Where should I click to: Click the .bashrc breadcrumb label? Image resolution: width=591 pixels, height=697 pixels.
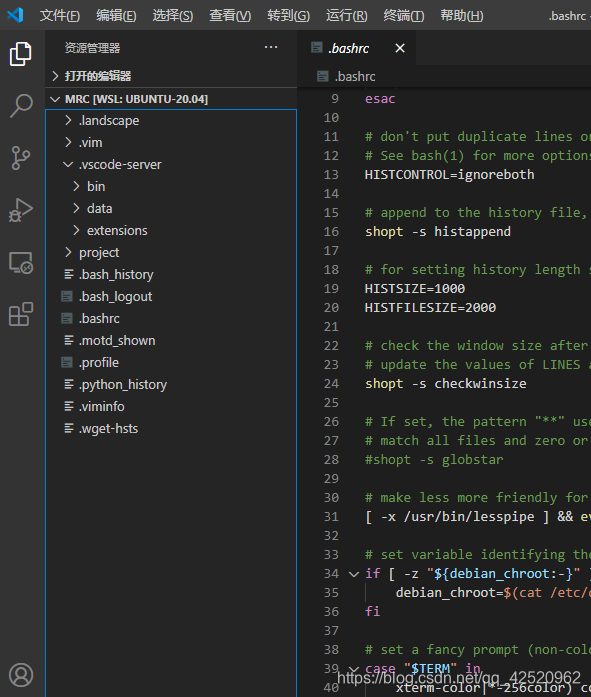click(355, 76)
